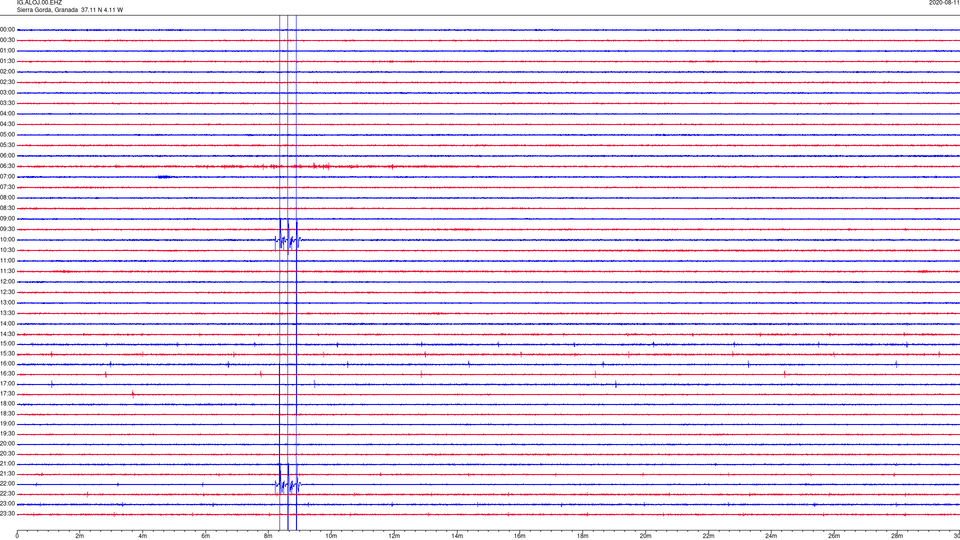Pick the 09:00 time label
Image resolution: width=960 pixels, height=540 pixels.
(7, 219)
